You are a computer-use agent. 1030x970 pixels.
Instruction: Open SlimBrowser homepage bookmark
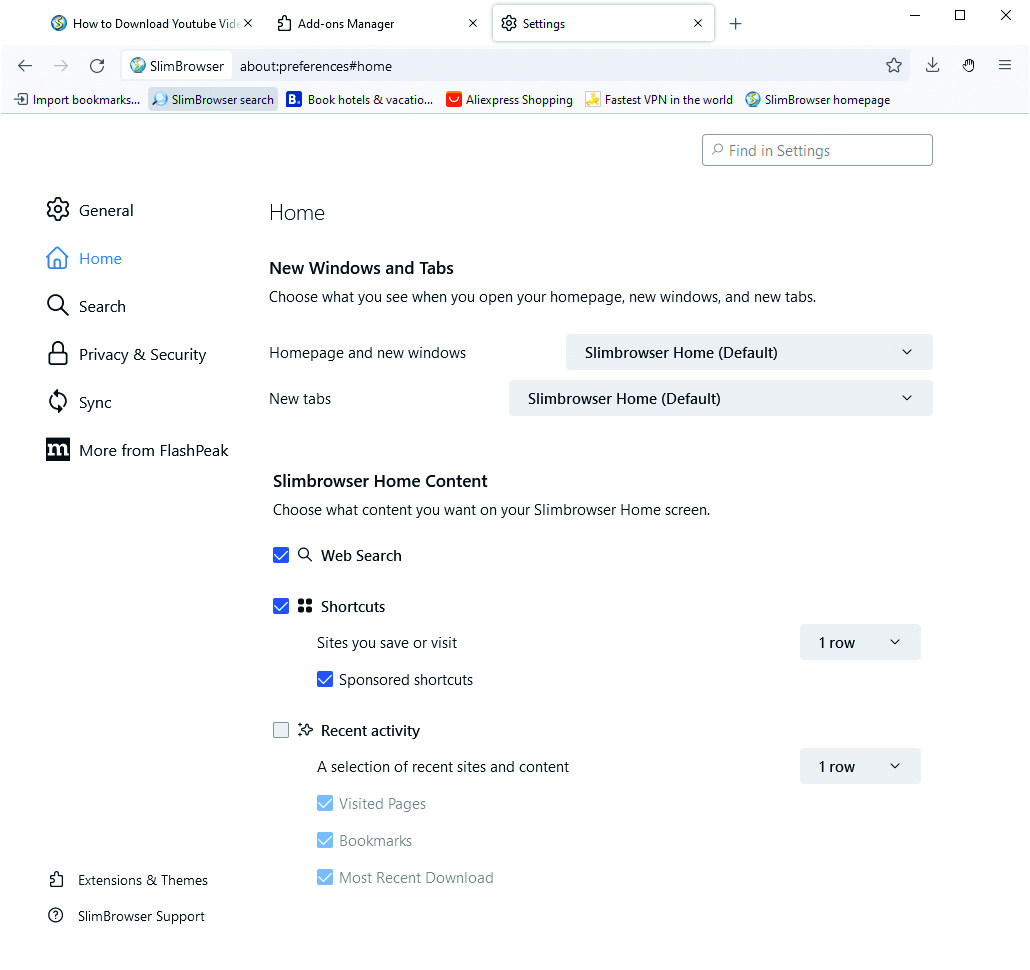pos(818,99)
